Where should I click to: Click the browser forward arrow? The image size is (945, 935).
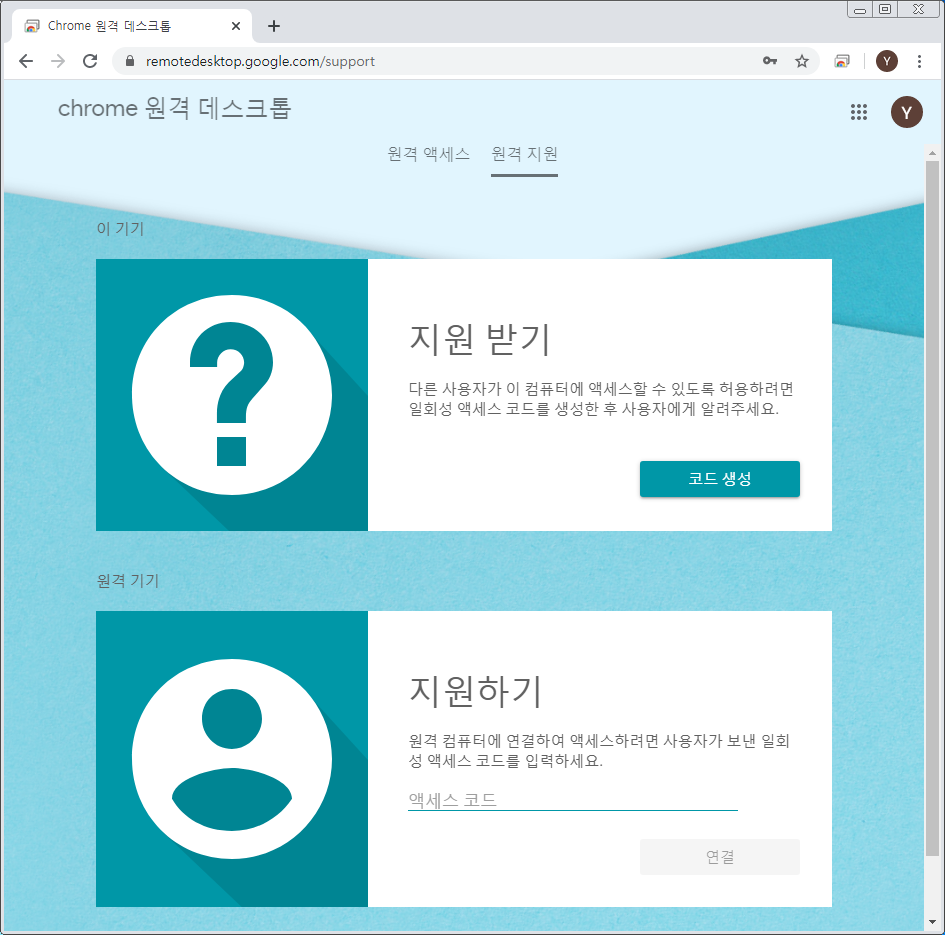(x=58, y=61)
